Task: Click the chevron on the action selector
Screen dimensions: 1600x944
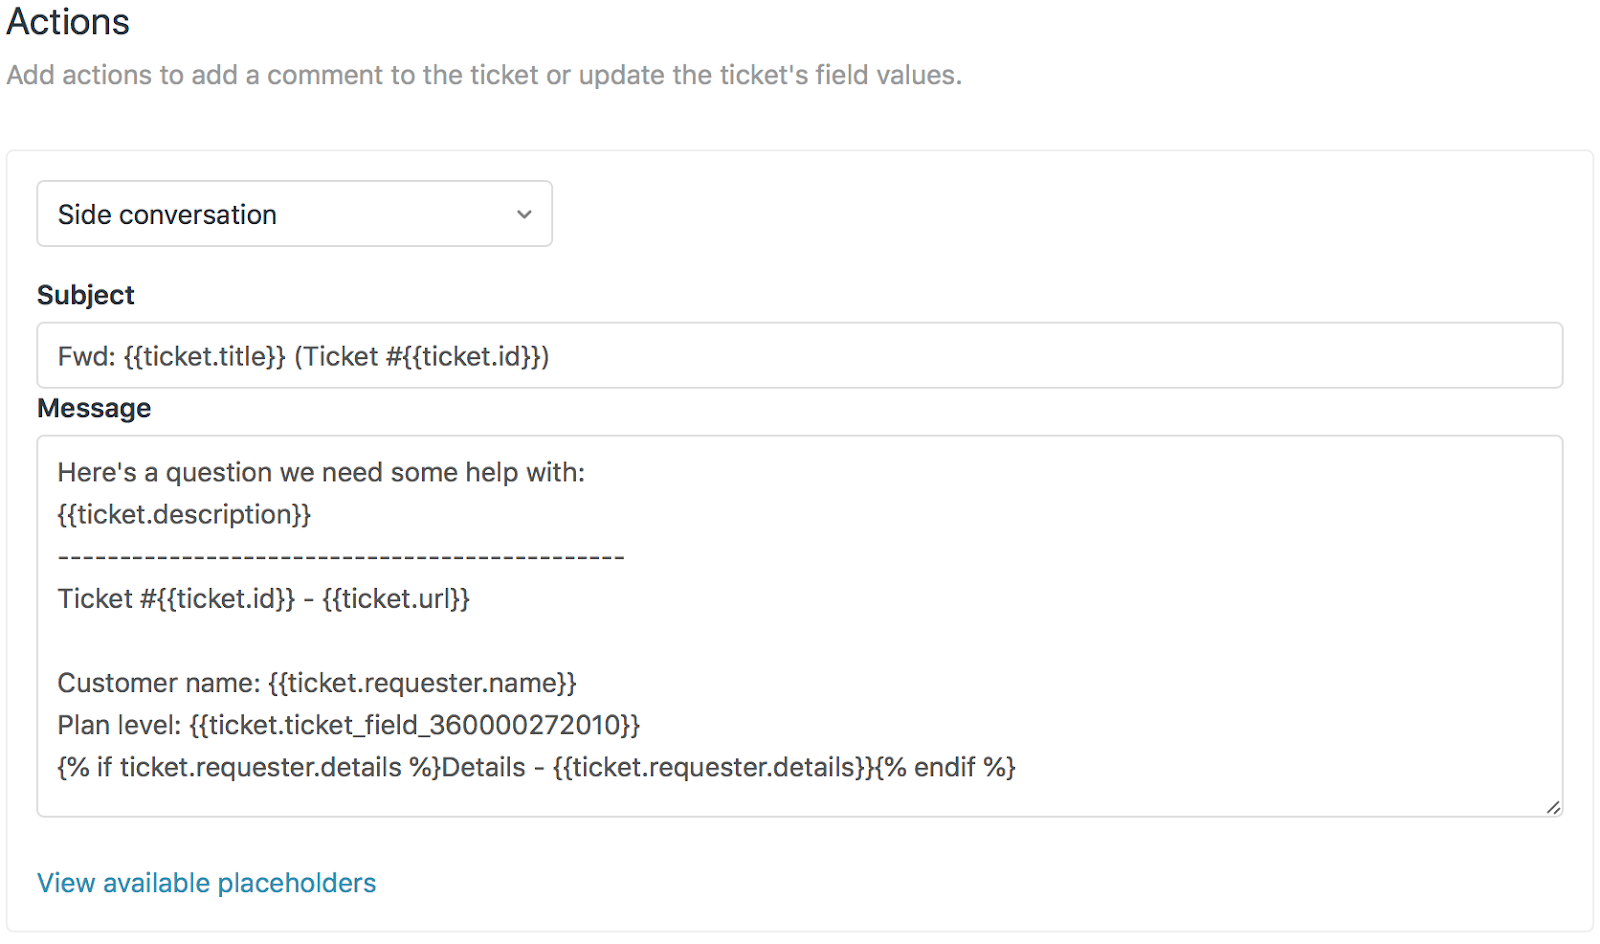Action: 524,213
